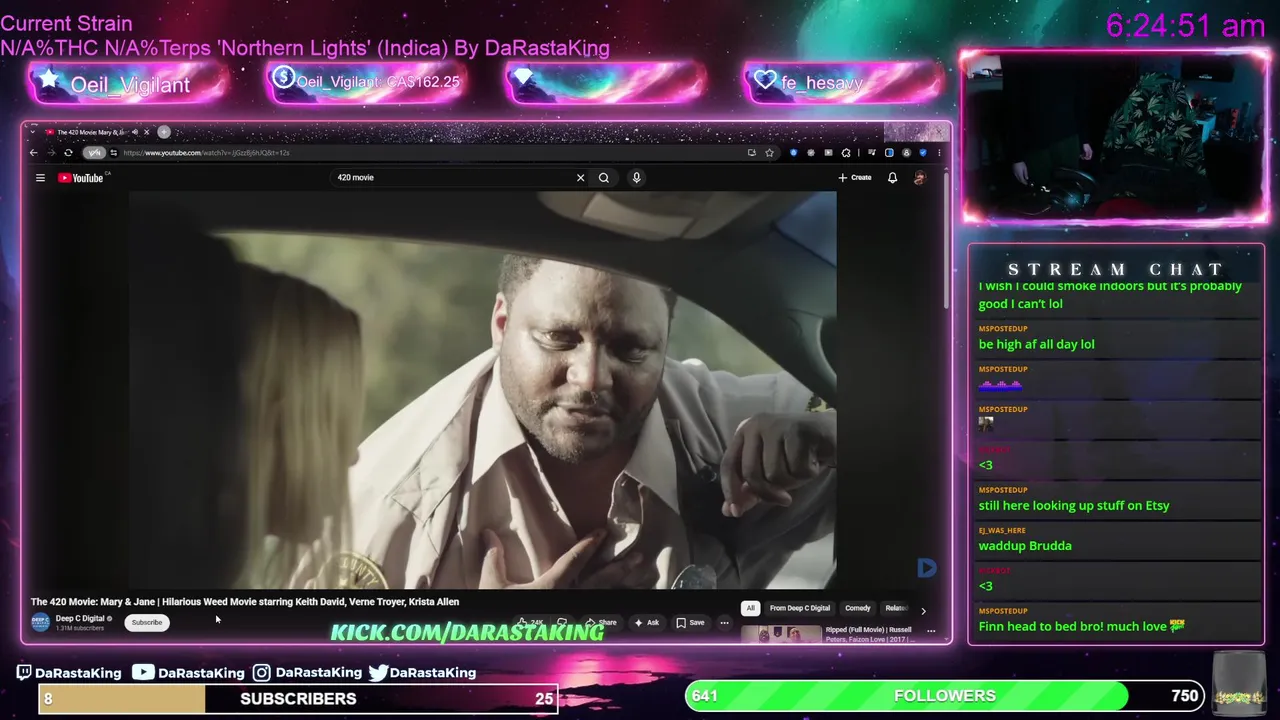1280x720 pixels.
Task: Click the clock reading '6:24:51 am'
Action: (1185, 26)
